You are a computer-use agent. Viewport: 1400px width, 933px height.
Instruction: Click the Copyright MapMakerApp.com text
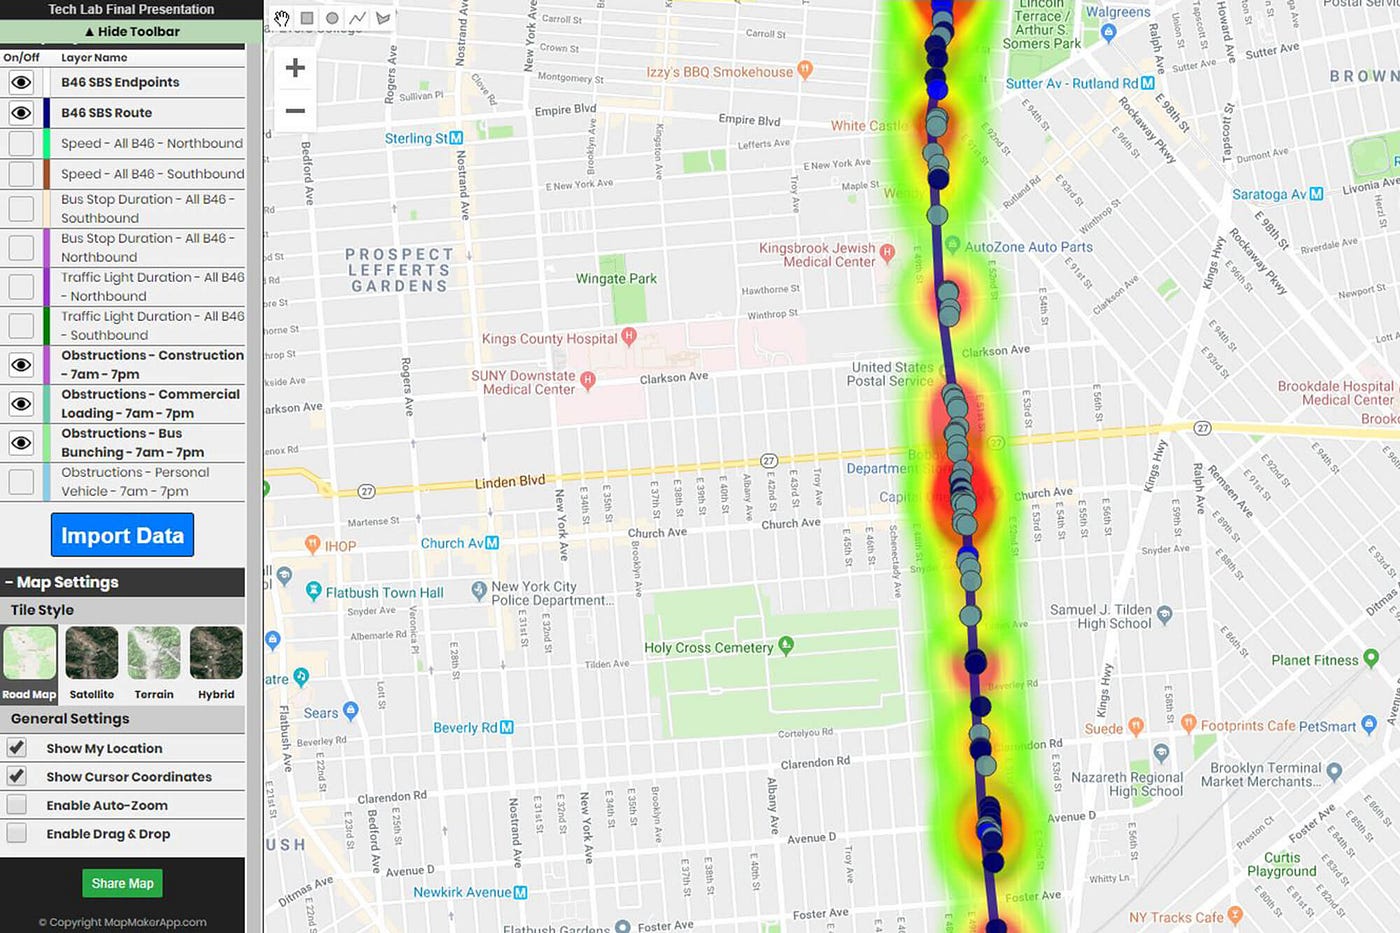(x=122, y=922)
